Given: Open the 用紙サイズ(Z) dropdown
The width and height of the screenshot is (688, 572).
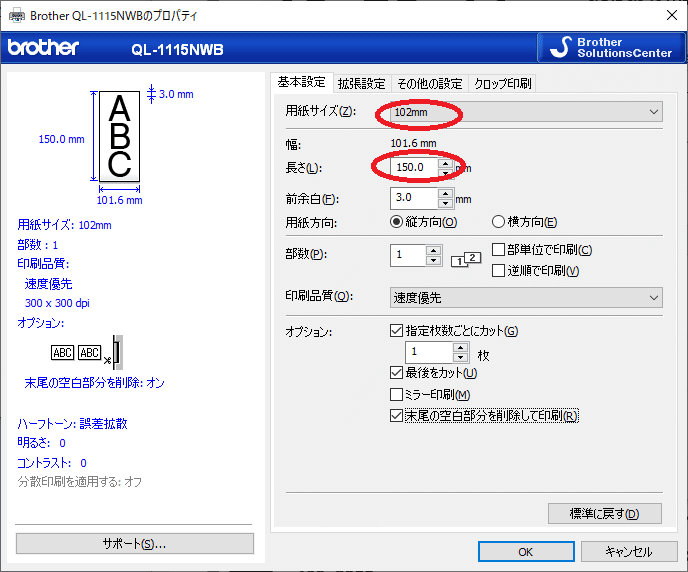Looking at the screenshot, I should [x=526, y=112].
